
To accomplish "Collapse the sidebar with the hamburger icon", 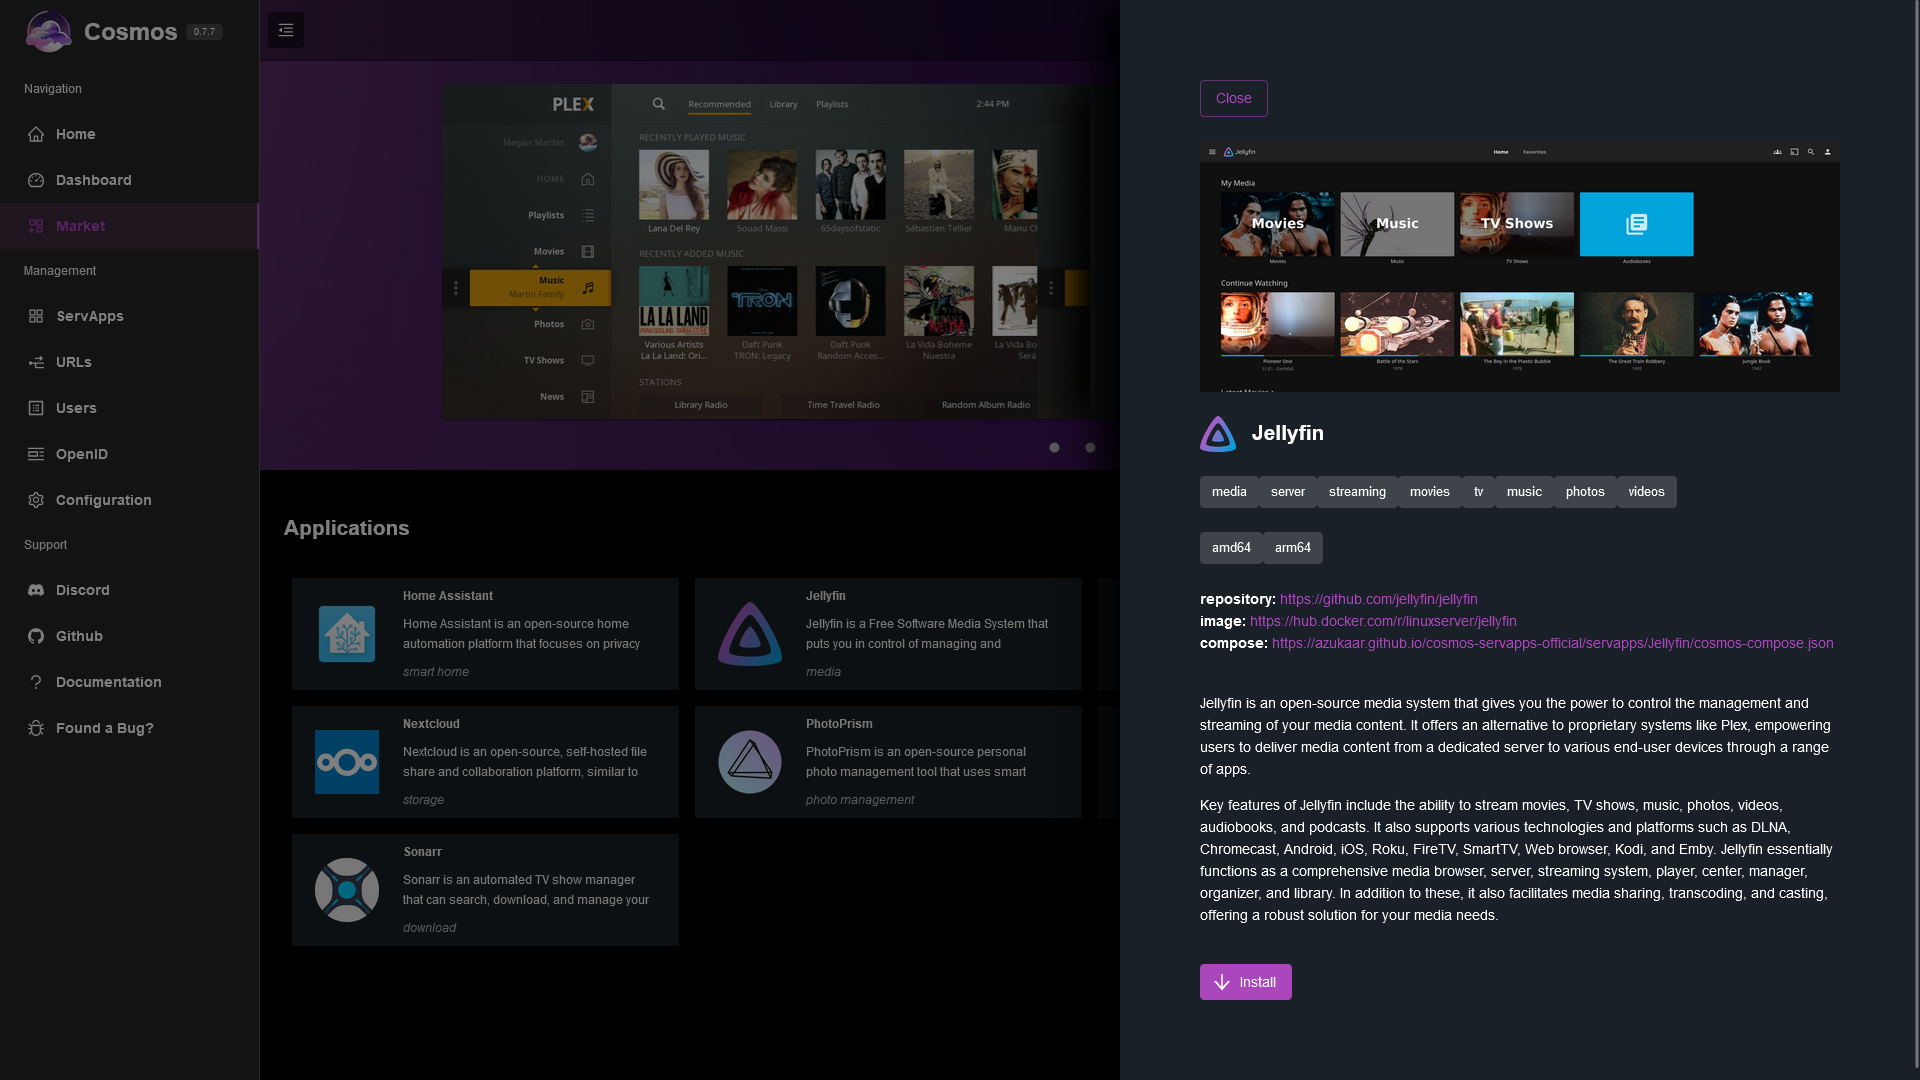I will (285, 30).
